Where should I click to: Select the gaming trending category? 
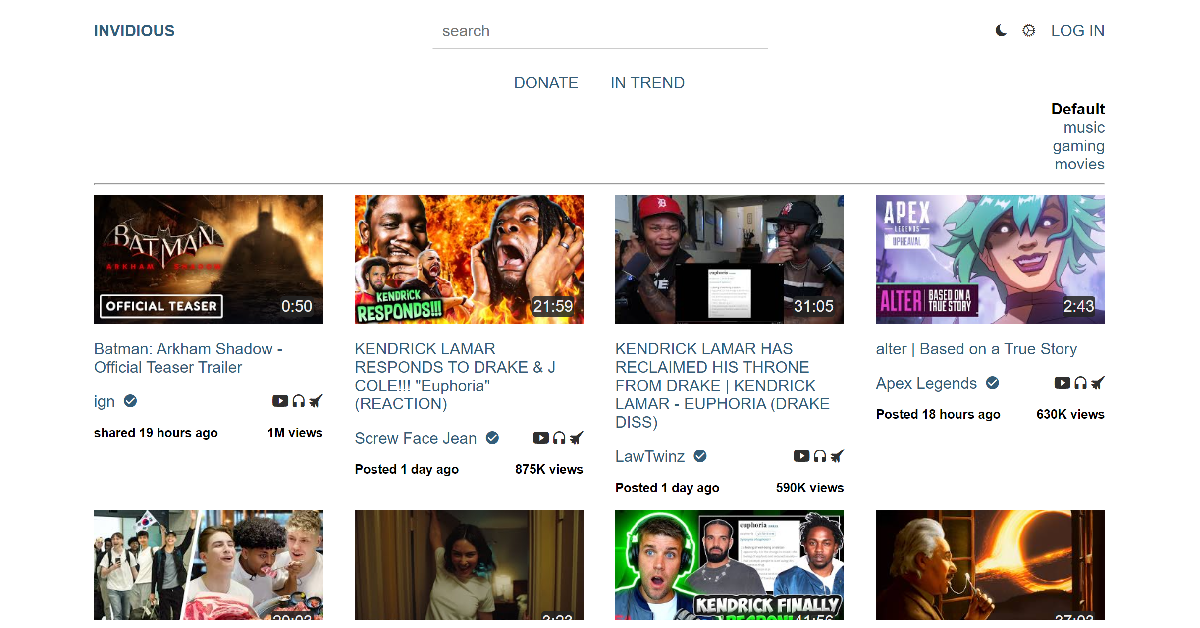[1078, 146]
